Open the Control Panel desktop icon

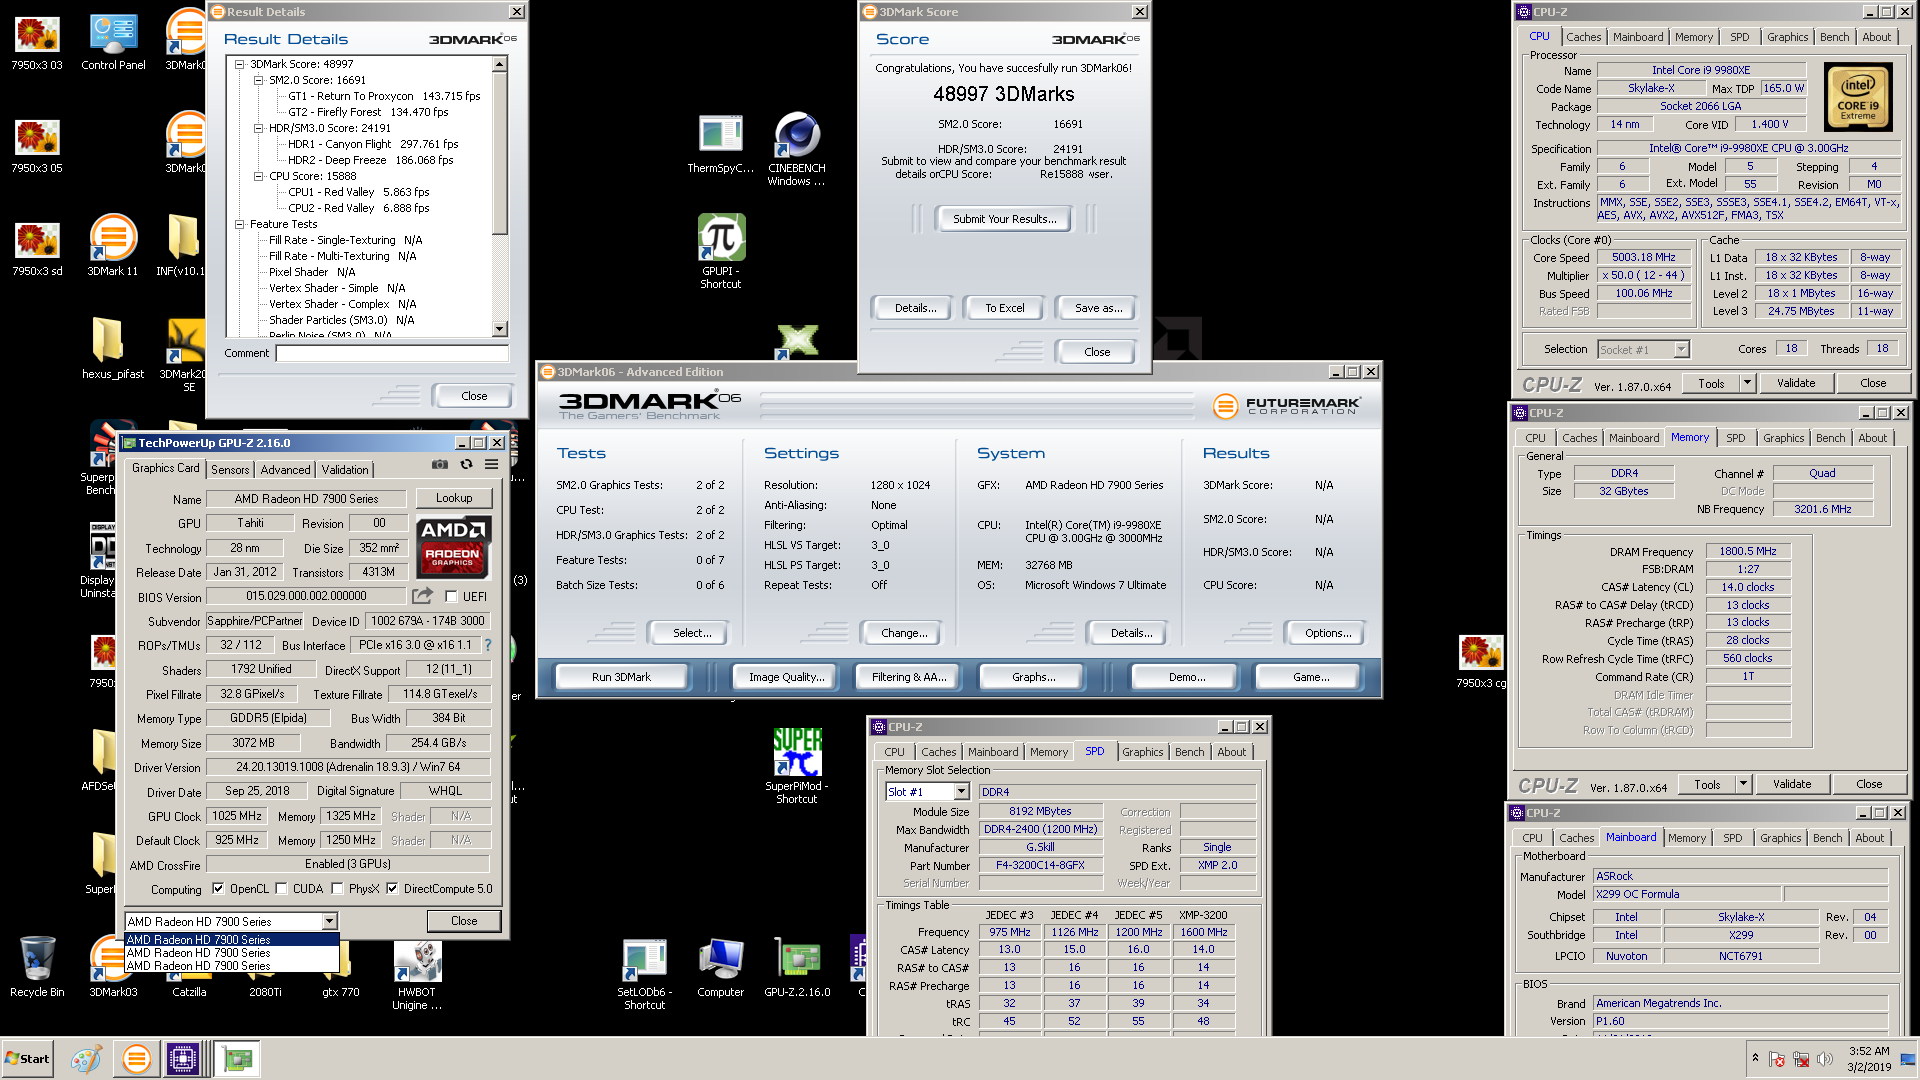pyautogui.click(x=113, y=42)
